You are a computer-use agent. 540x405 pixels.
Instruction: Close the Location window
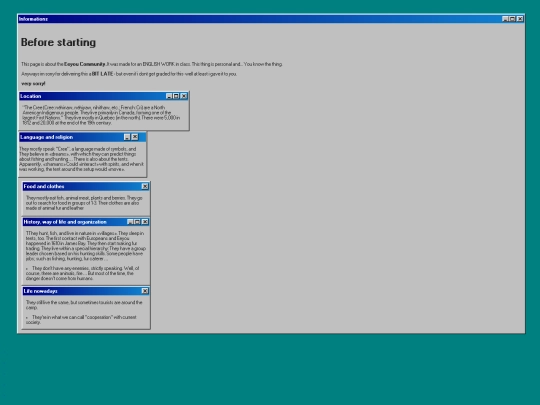point(184,96)
